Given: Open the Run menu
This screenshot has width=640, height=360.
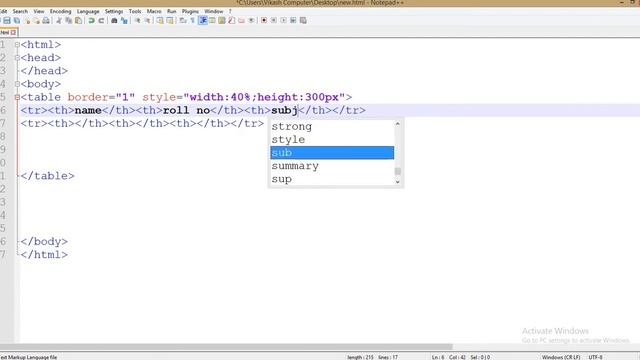Looking at the screenshot, I should click(172, 11).
